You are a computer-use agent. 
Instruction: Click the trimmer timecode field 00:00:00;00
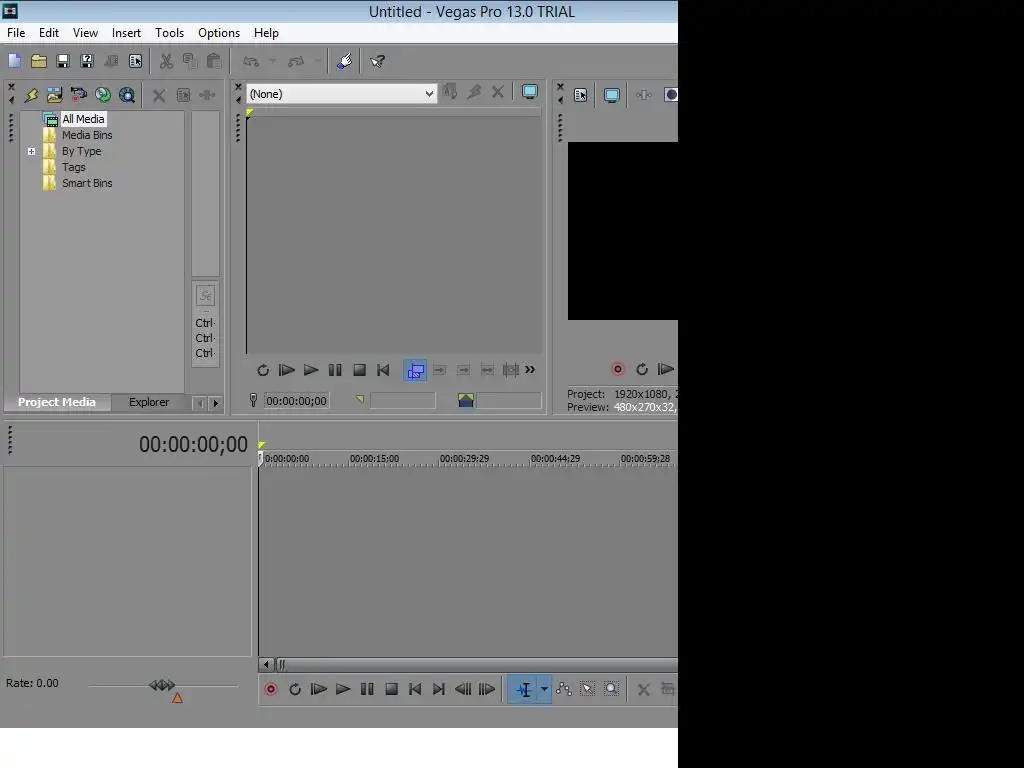pyautogui.click(x=296, y=401)
